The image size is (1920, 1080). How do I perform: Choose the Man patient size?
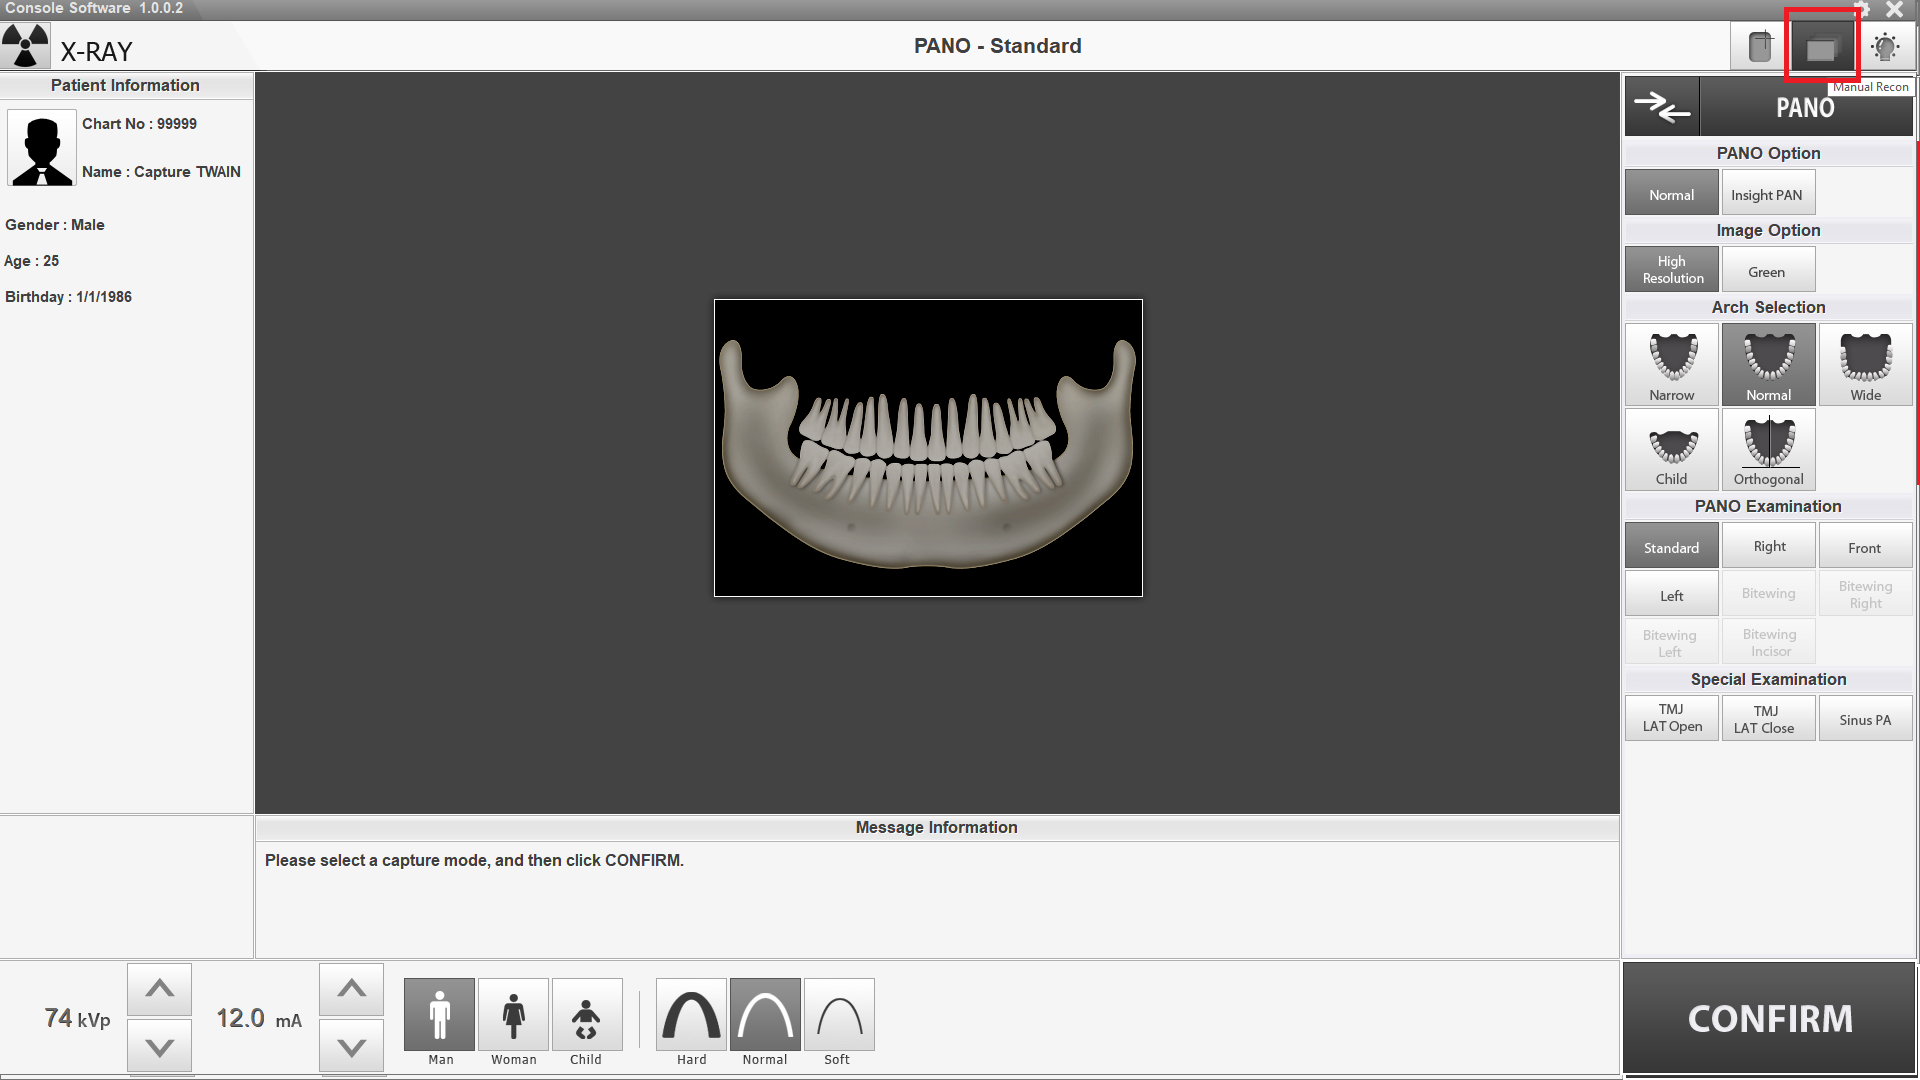(440, 1015)
